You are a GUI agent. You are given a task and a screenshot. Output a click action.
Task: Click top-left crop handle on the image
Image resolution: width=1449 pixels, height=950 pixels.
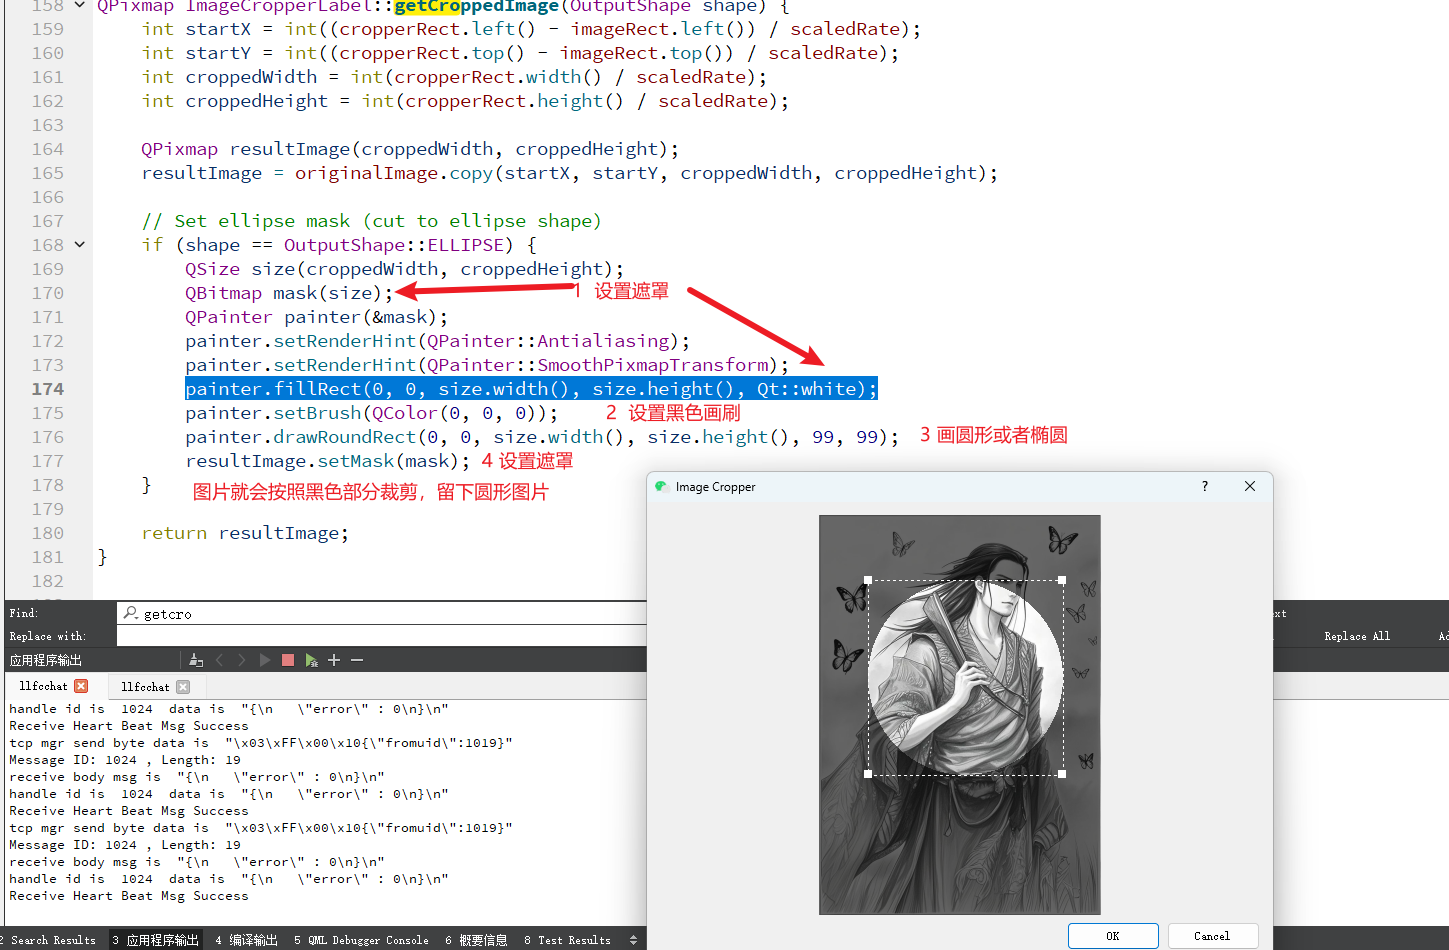click(868, 580)
